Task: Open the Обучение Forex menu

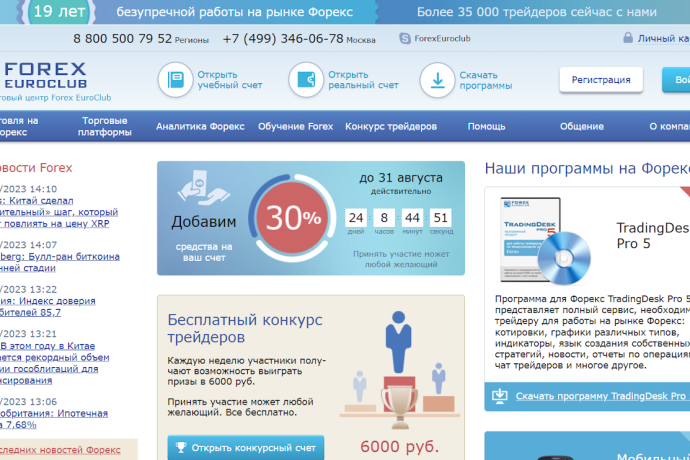Action: [295, 126]
